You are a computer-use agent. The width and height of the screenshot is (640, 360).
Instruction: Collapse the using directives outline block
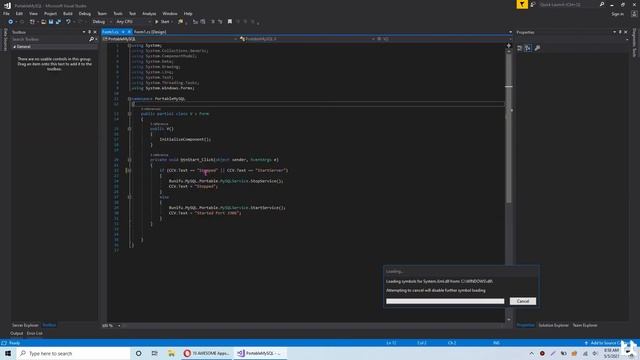point(129,45)
